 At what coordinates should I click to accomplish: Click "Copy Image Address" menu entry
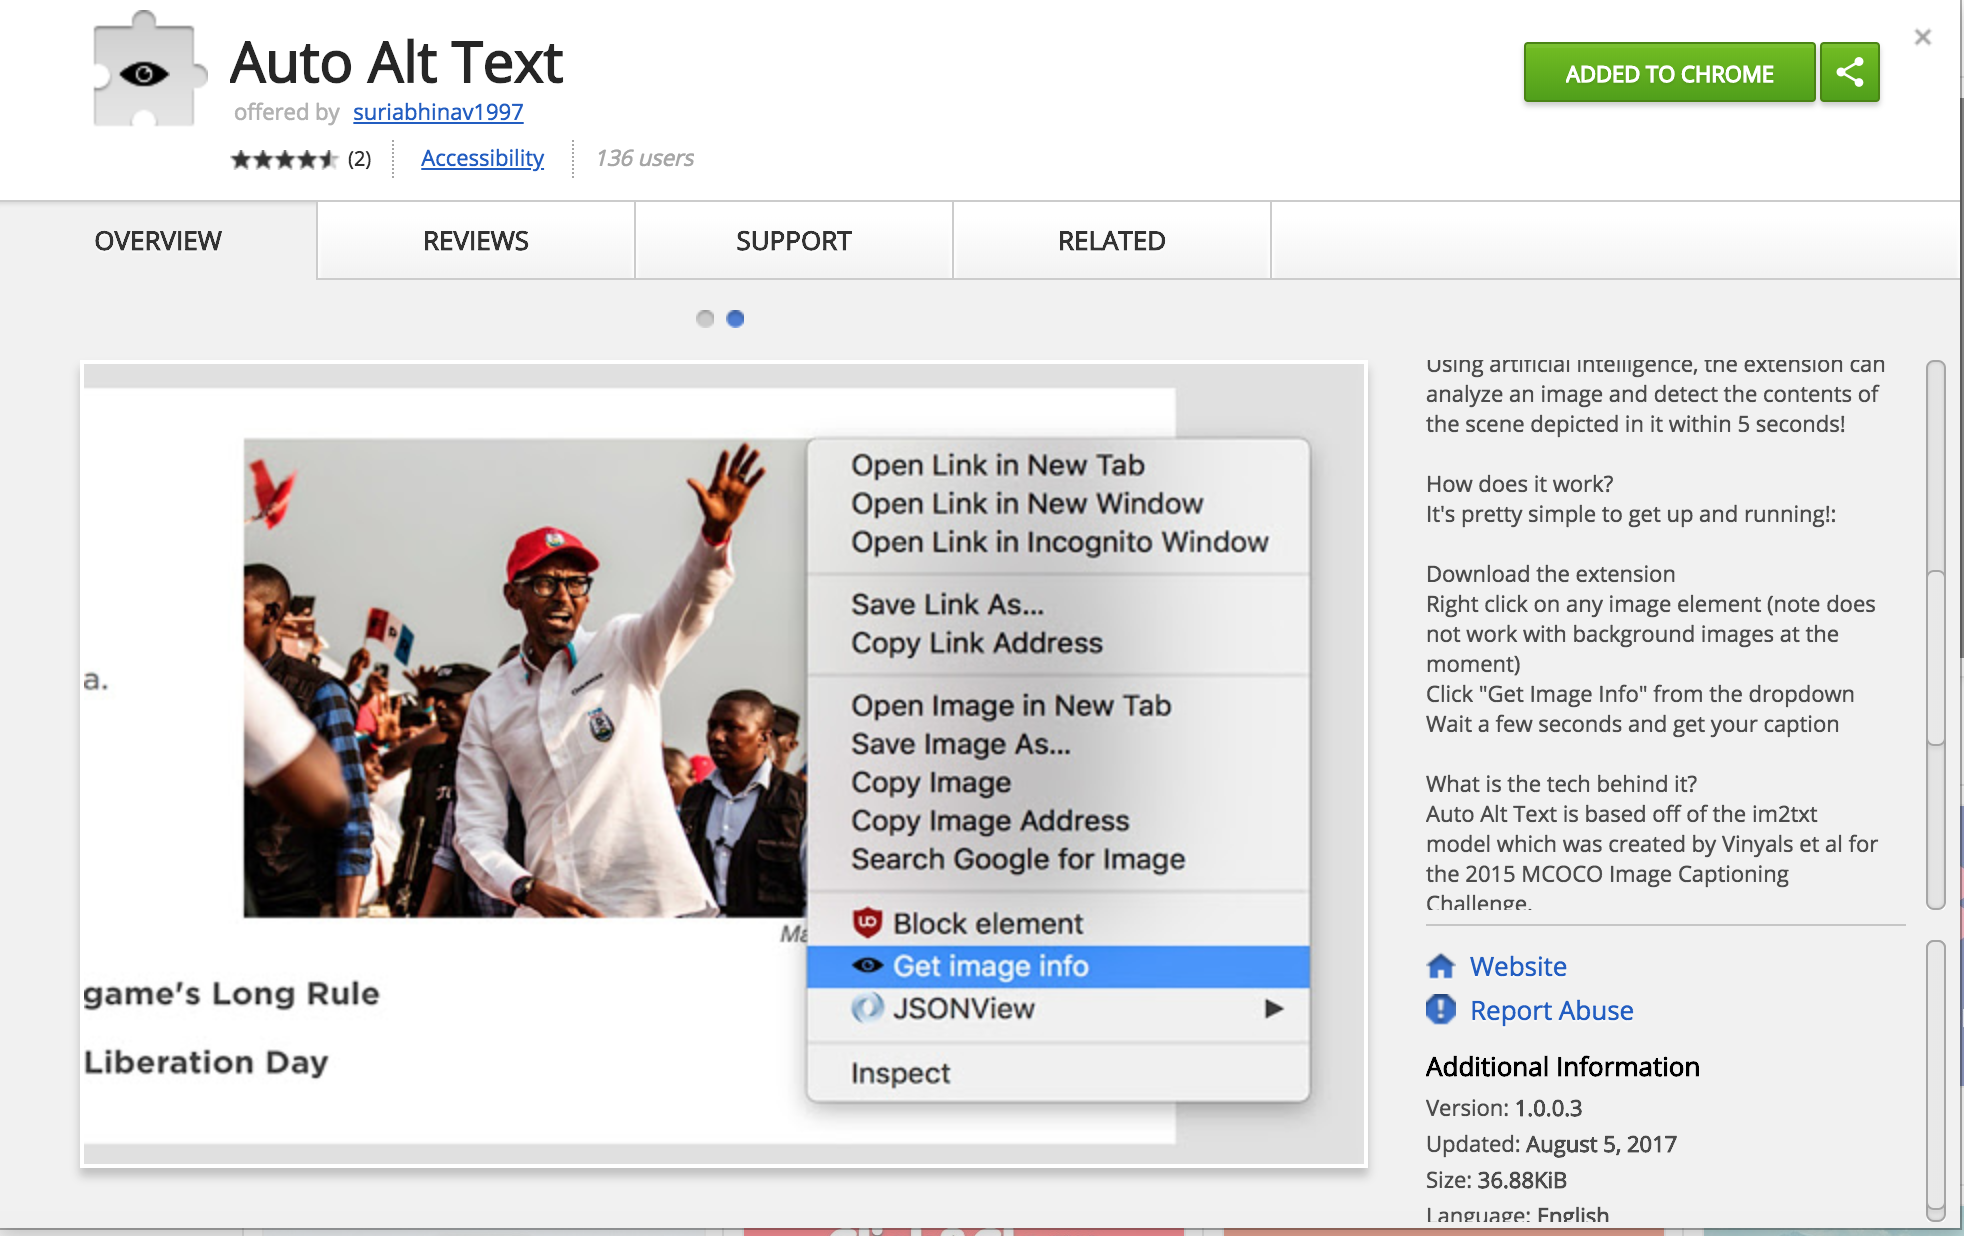pos(989,821)
